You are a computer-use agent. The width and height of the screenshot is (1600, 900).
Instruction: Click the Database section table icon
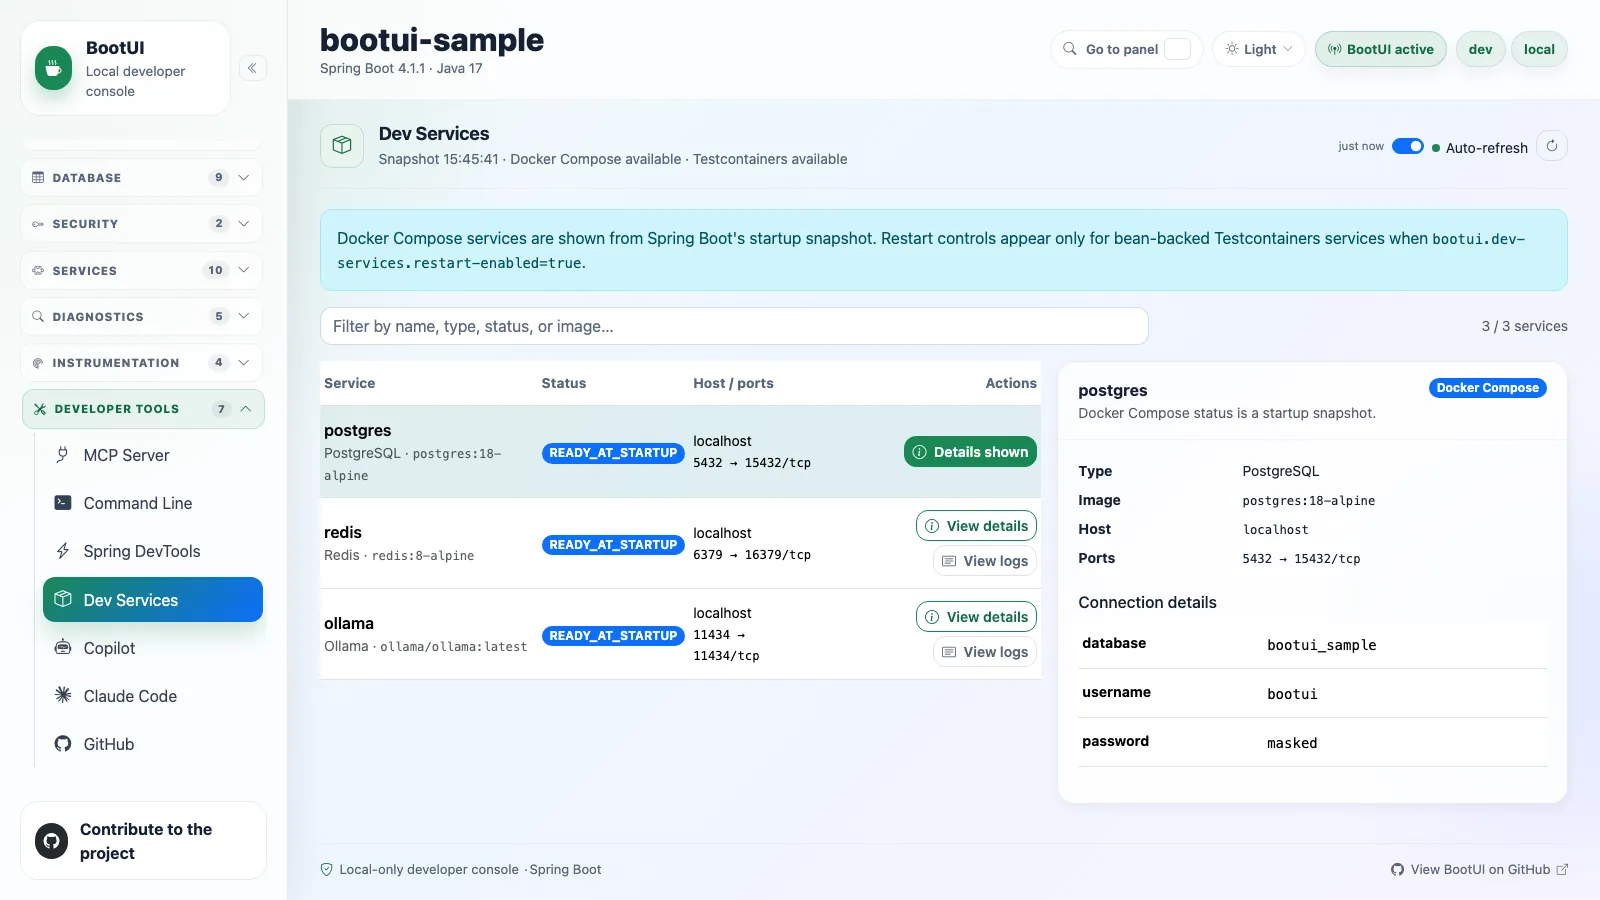coord(38,178)
